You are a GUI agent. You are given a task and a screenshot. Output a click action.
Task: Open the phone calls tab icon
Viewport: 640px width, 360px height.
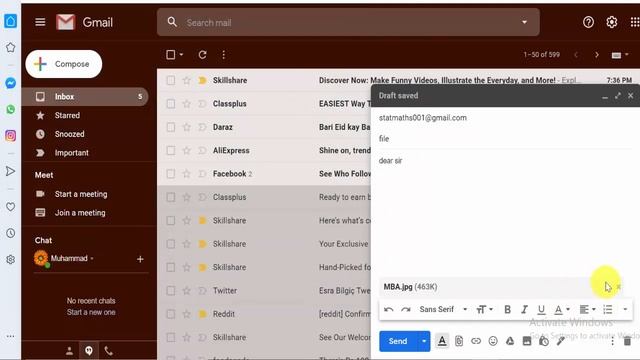coord(109,351)
